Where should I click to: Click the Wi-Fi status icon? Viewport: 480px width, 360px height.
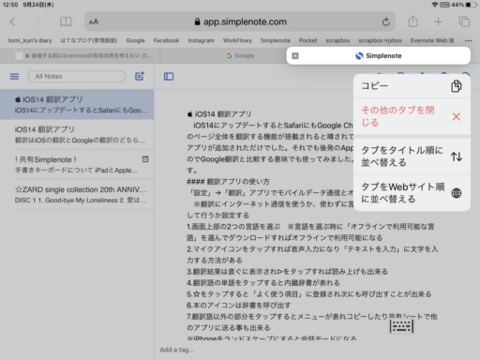[x=435, y=5]
